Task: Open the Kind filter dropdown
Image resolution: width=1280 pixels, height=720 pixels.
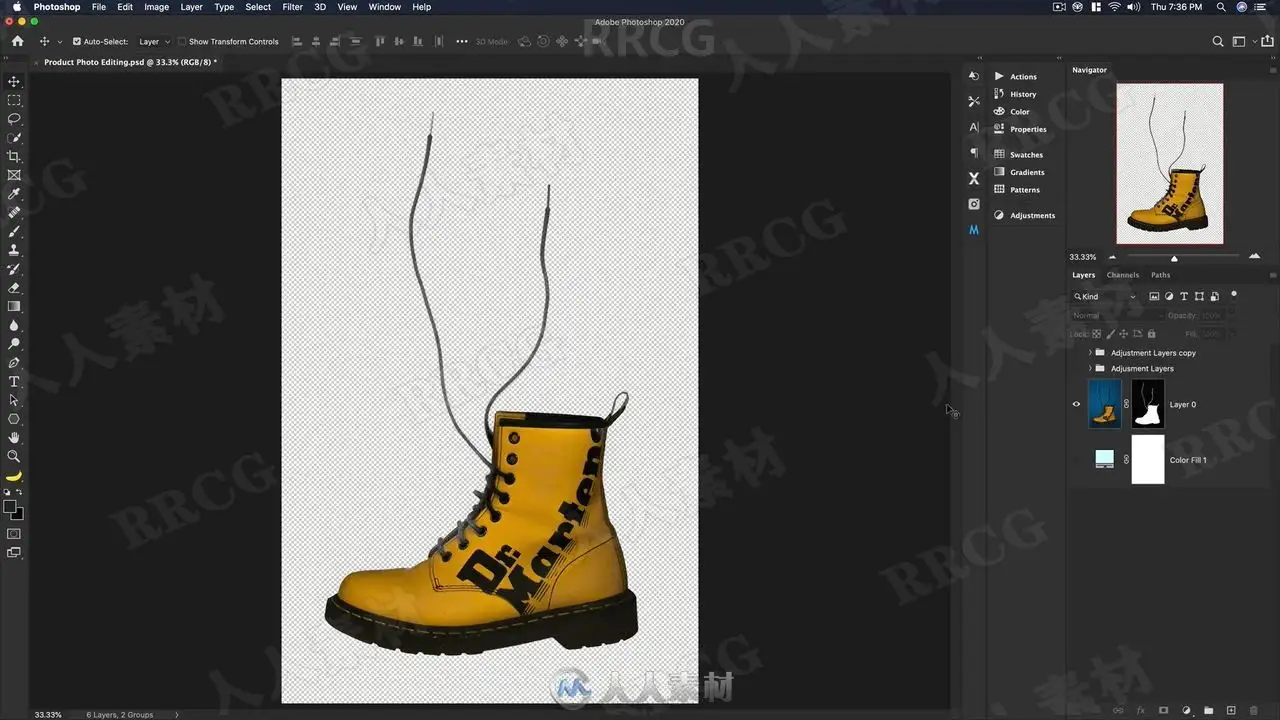Action: tap(1105, 296)
